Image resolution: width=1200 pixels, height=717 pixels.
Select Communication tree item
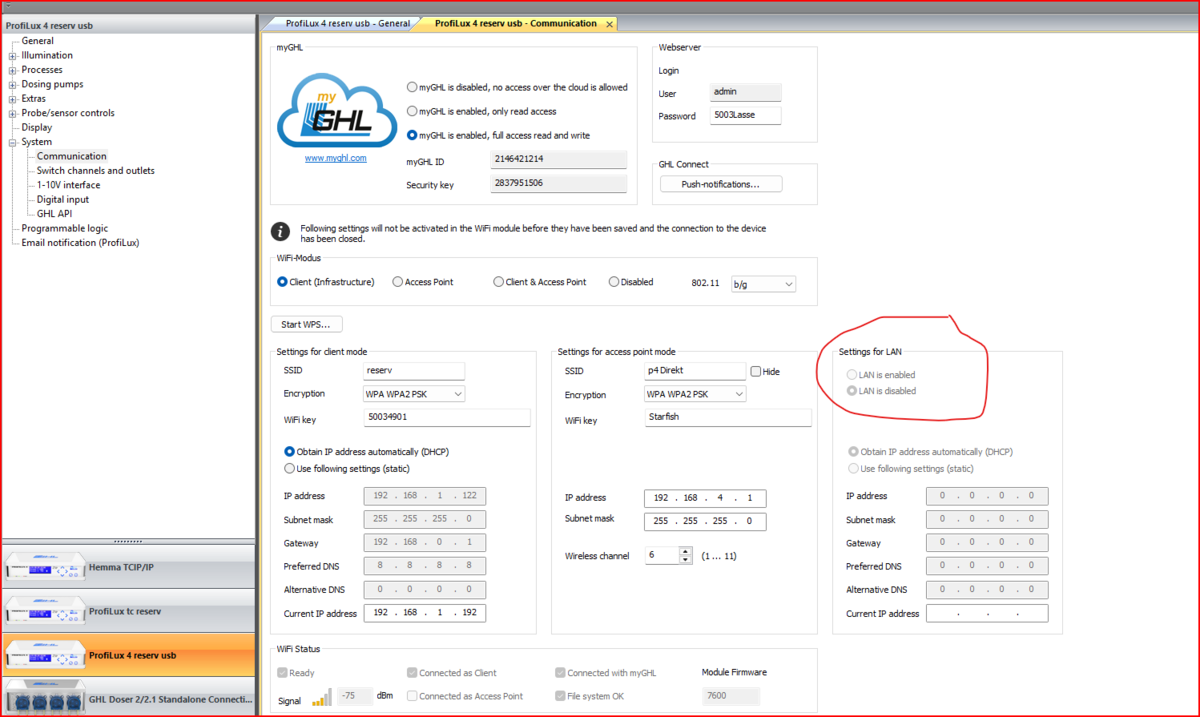click(x=72, y=156)
